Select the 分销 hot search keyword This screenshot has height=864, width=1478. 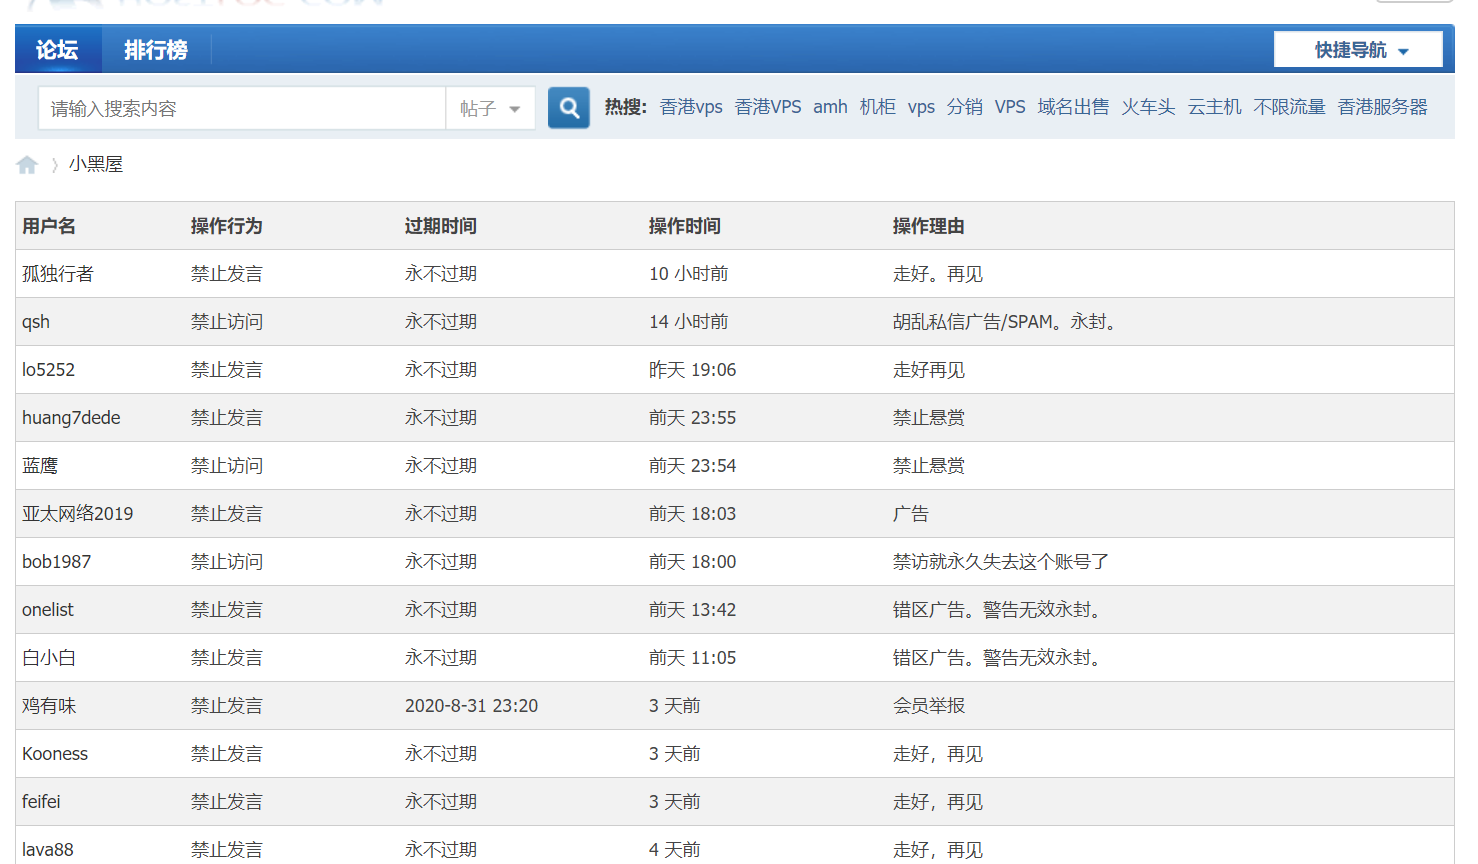click(x=964, y=107)
